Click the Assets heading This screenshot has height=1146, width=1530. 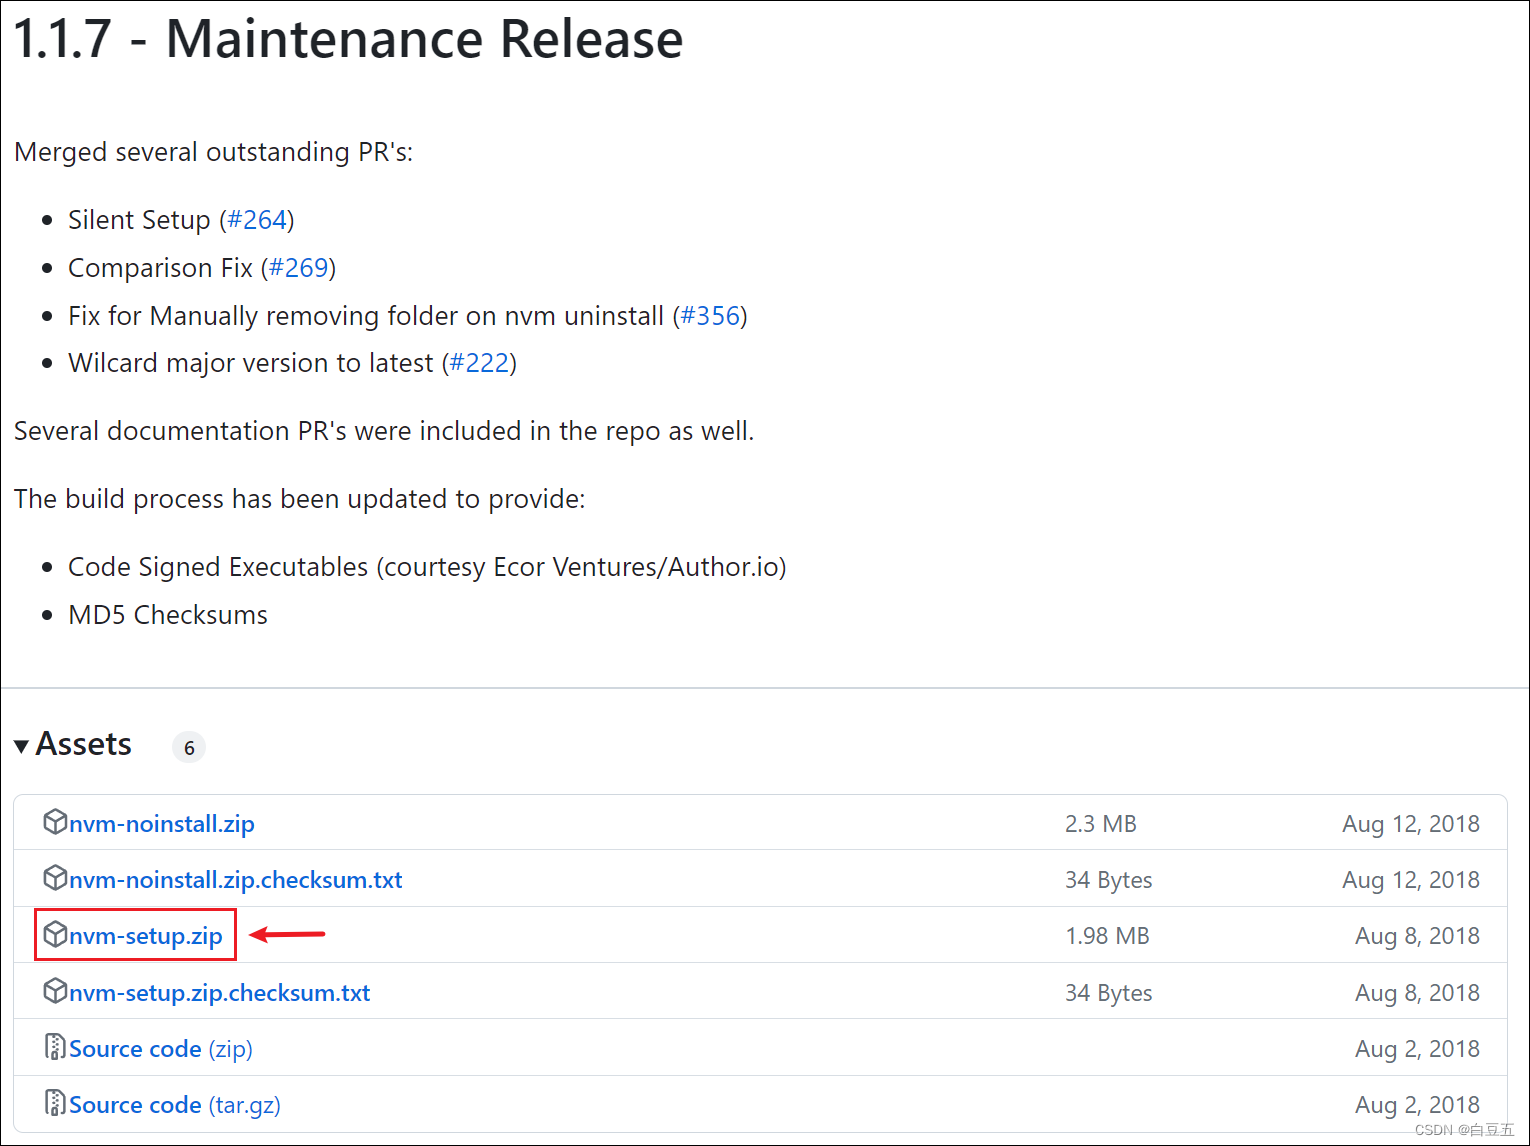click(x=84, y=744)
